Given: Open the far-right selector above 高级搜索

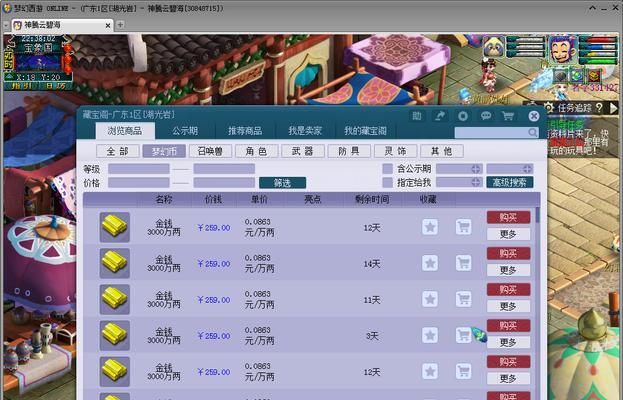Looking at the screenshot, I should point(510,168).
